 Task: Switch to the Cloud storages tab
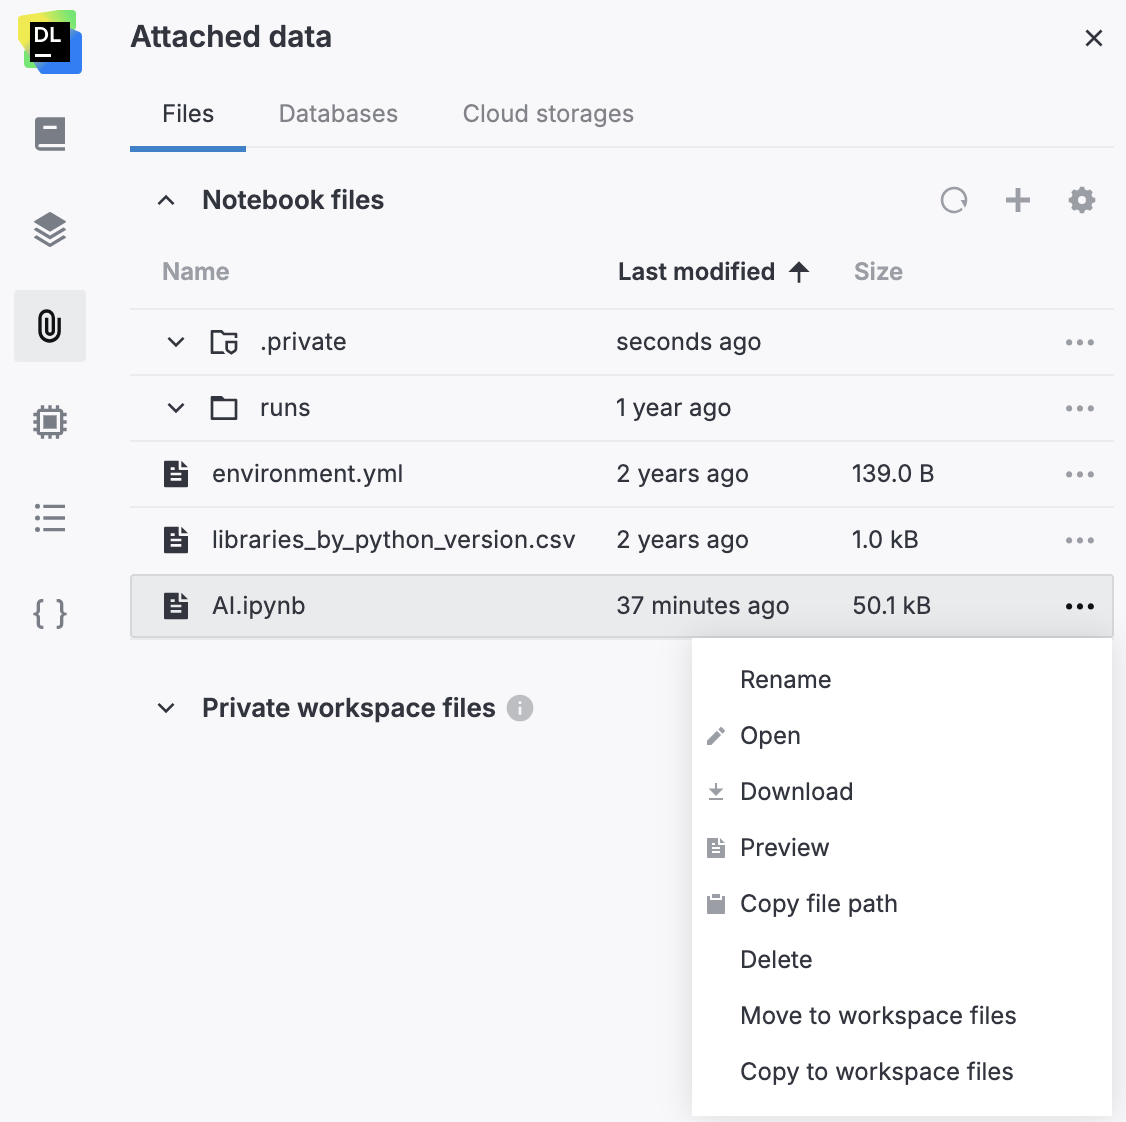[x=548, y=114]
